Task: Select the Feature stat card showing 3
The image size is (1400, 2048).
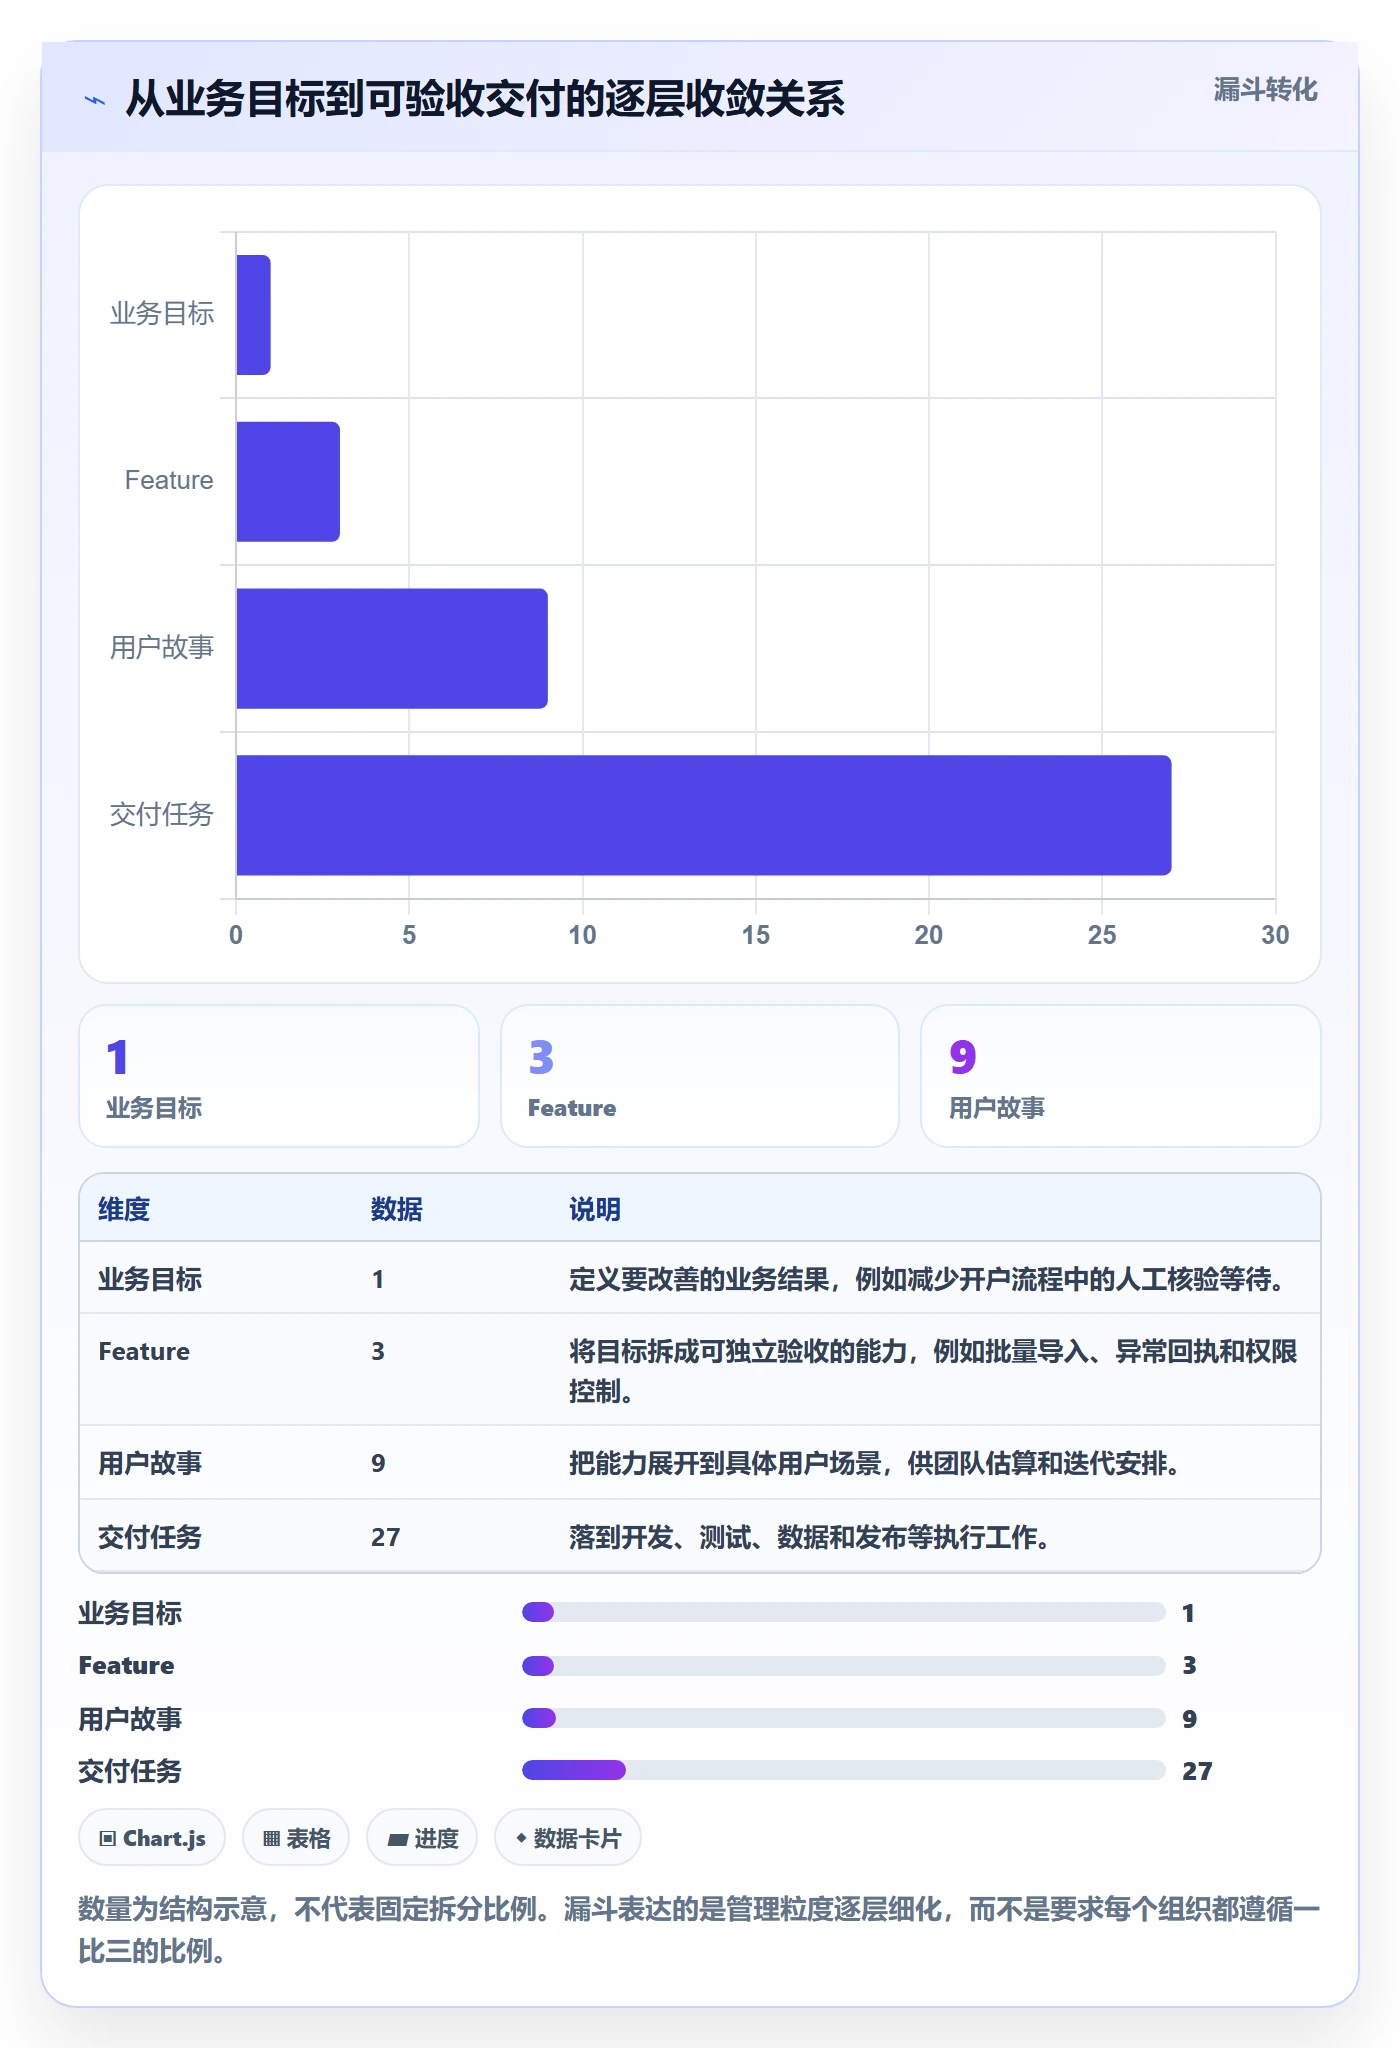Action: click(700, 1076)
